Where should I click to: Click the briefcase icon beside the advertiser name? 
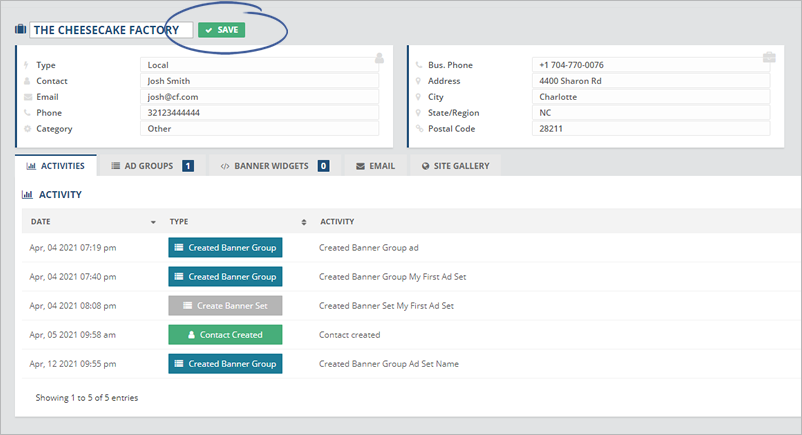pyautogui.click(x=20, y=30)
